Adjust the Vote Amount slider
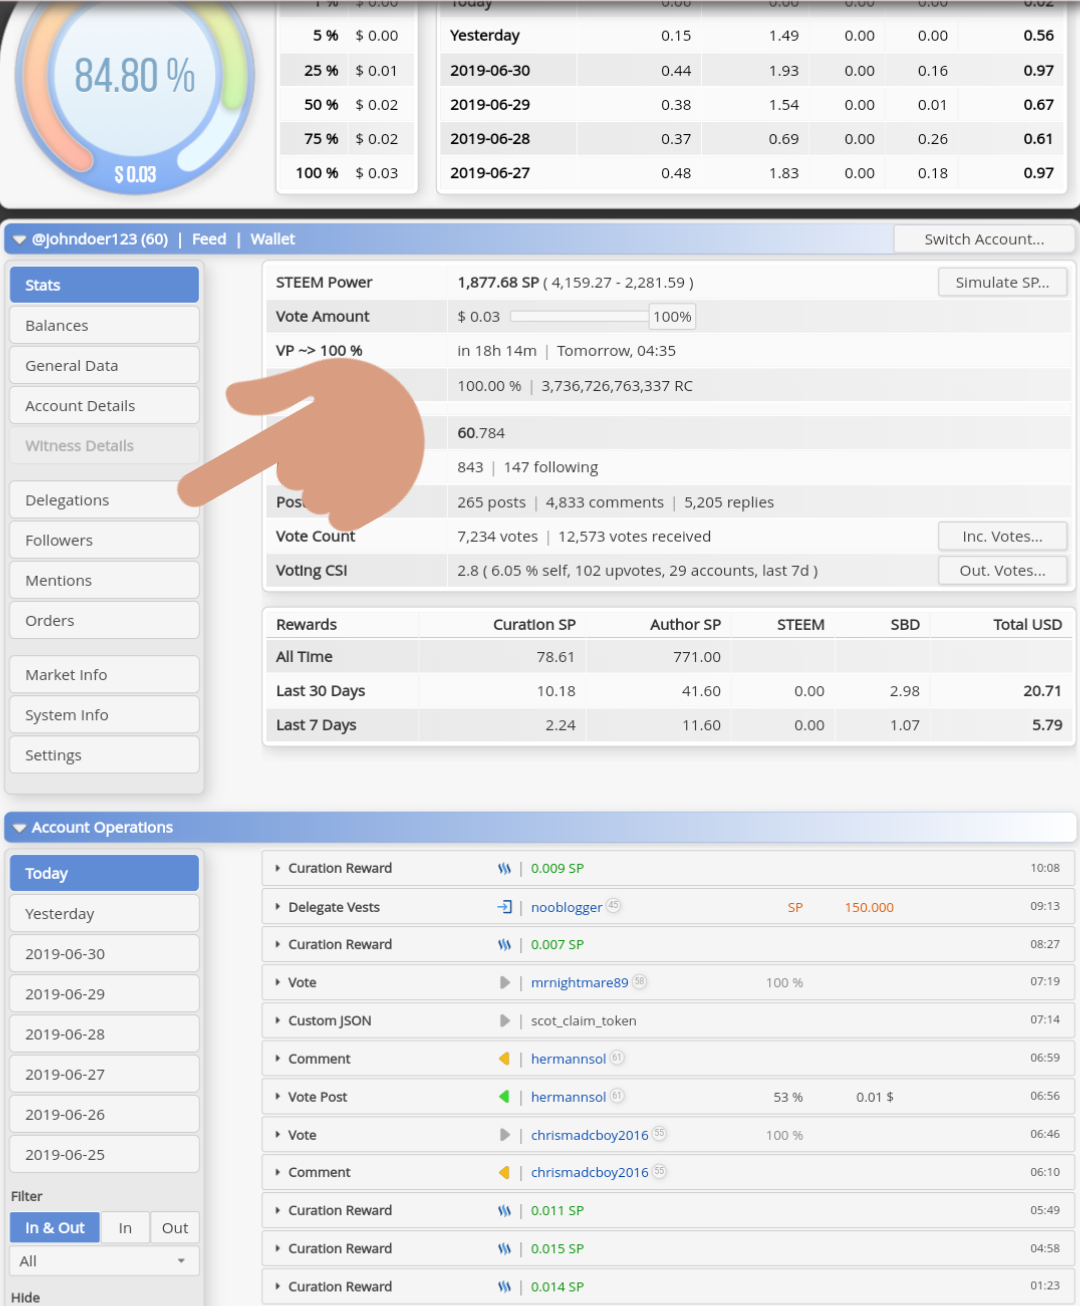The width and height of the screenshot is (1080, 1306). (x=579, y=316)
